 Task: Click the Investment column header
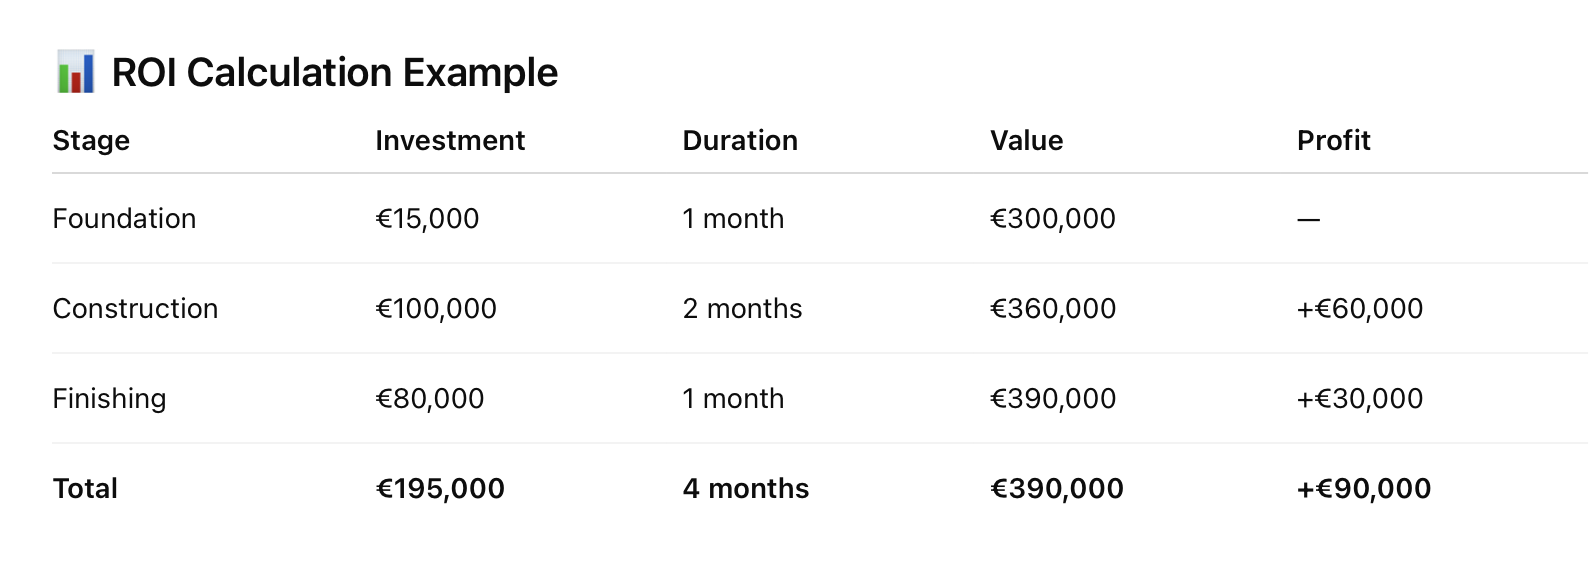point(450,141)
